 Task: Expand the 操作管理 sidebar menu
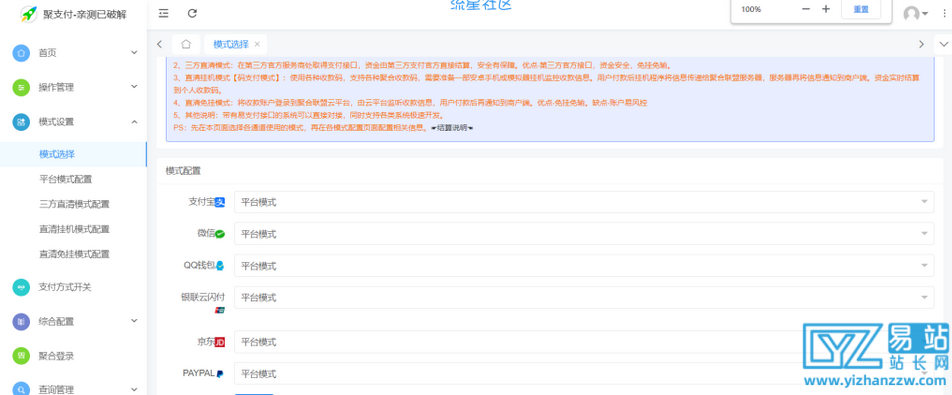tap(134, 87)
